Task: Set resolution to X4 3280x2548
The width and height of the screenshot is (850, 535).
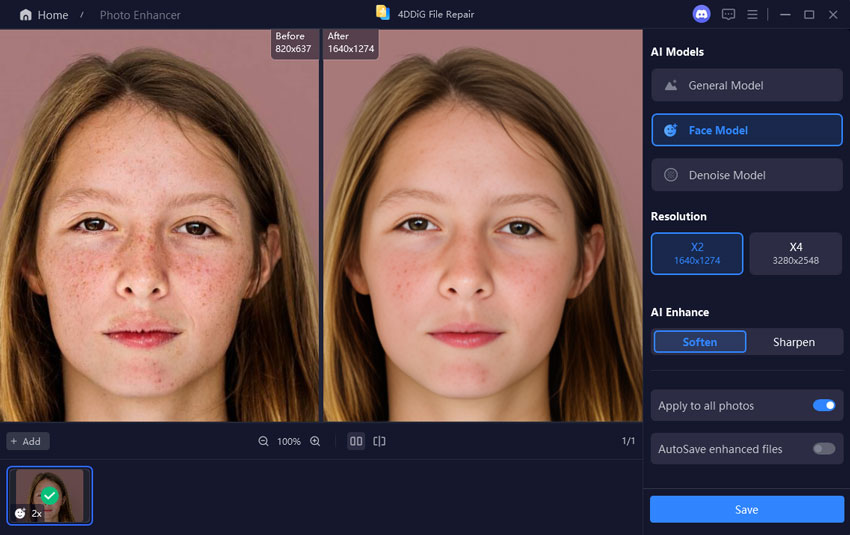Action: pyautogui.click(x=795, y=253)
